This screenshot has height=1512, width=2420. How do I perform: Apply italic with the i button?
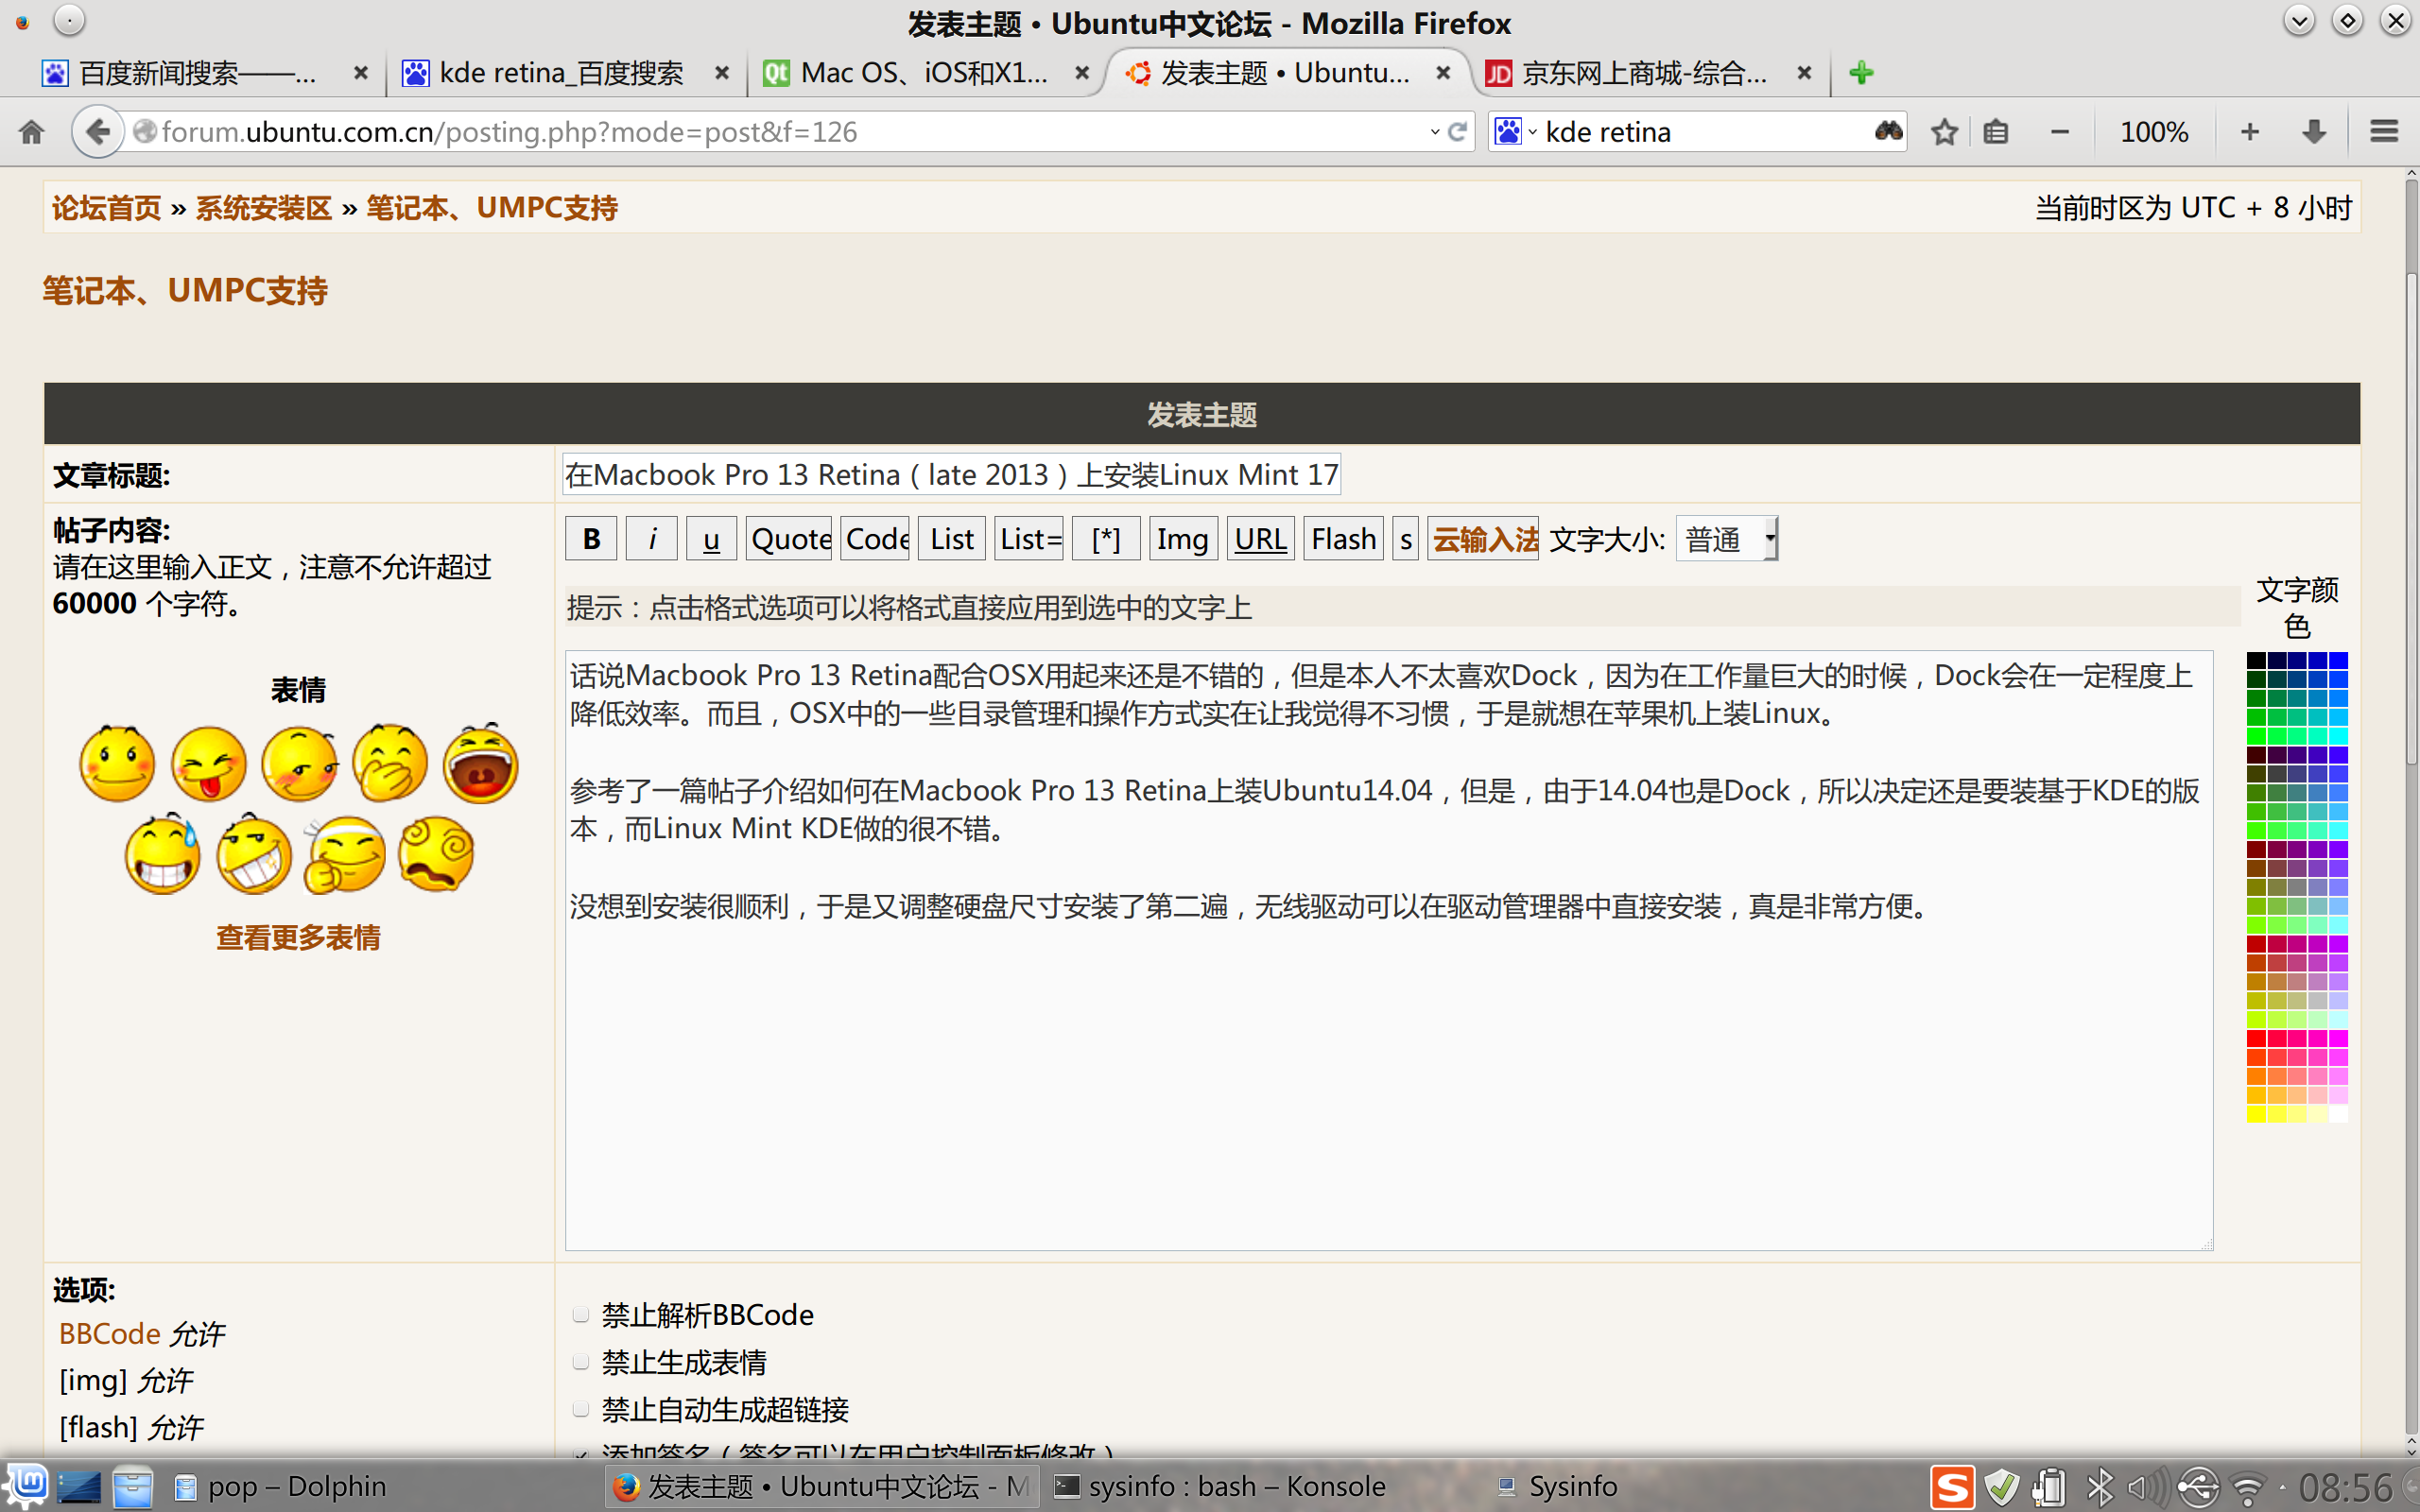point(652,539)
